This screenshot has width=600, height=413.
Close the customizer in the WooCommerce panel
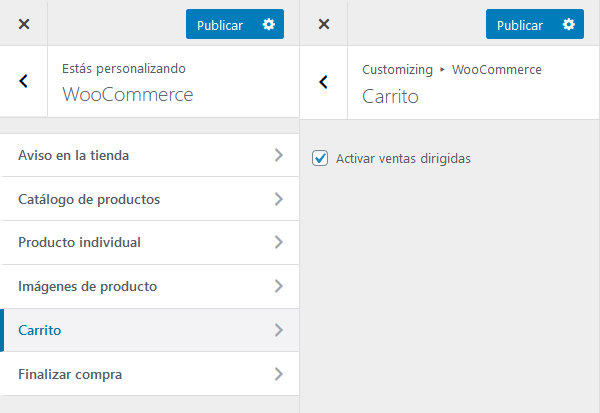click(24, 25)
